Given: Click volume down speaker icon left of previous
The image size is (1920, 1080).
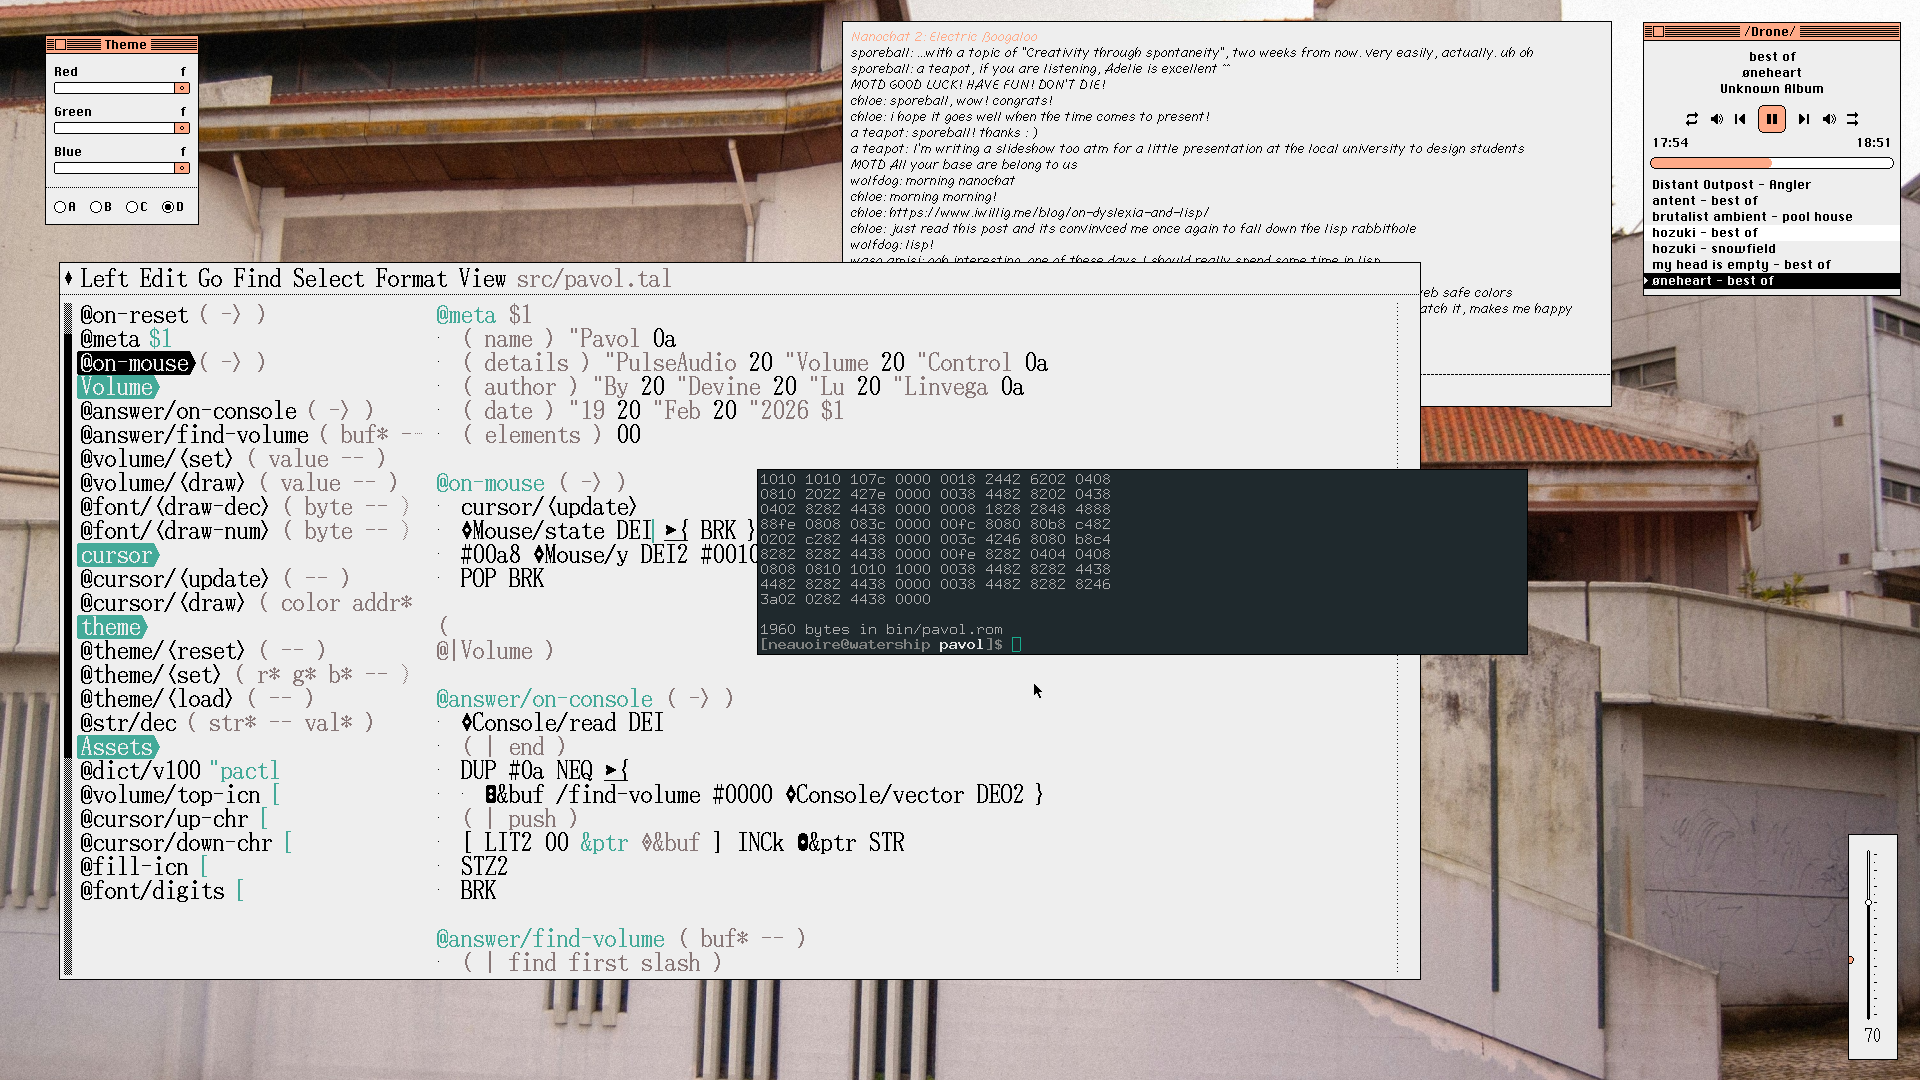Looking at the screenshot, I should point(1716,119).
